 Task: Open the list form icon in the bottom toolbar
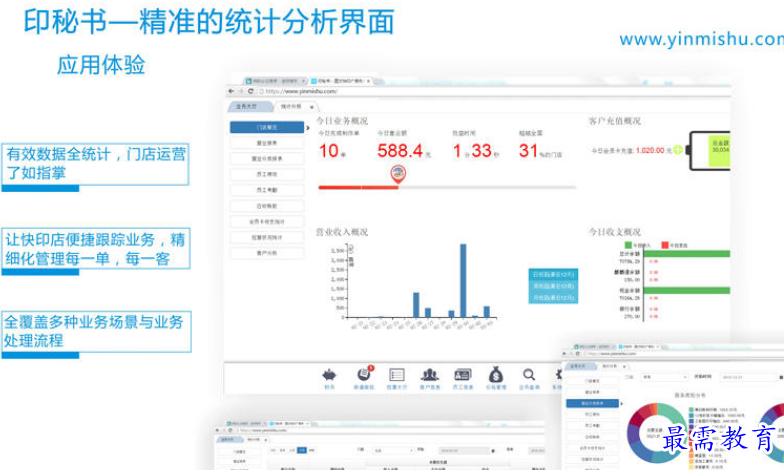point(396,375)
